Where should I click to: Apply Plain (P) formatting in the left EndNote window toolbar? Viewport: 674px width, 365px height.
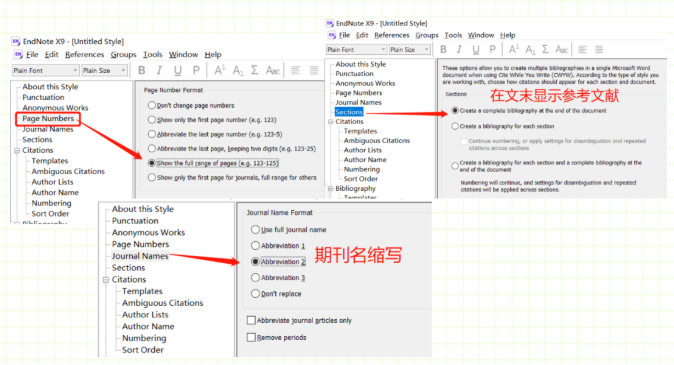tap(196, 70)
